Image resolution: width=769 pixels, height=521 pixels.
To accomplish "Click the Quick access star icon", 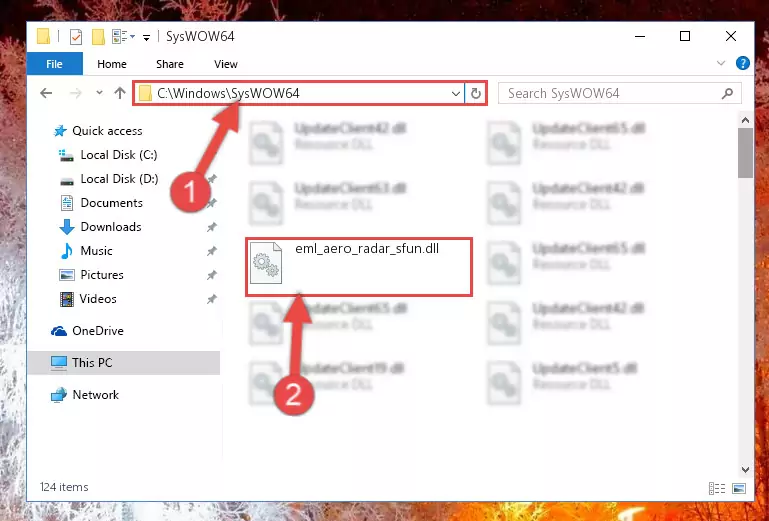I will (x=60, y=131).
